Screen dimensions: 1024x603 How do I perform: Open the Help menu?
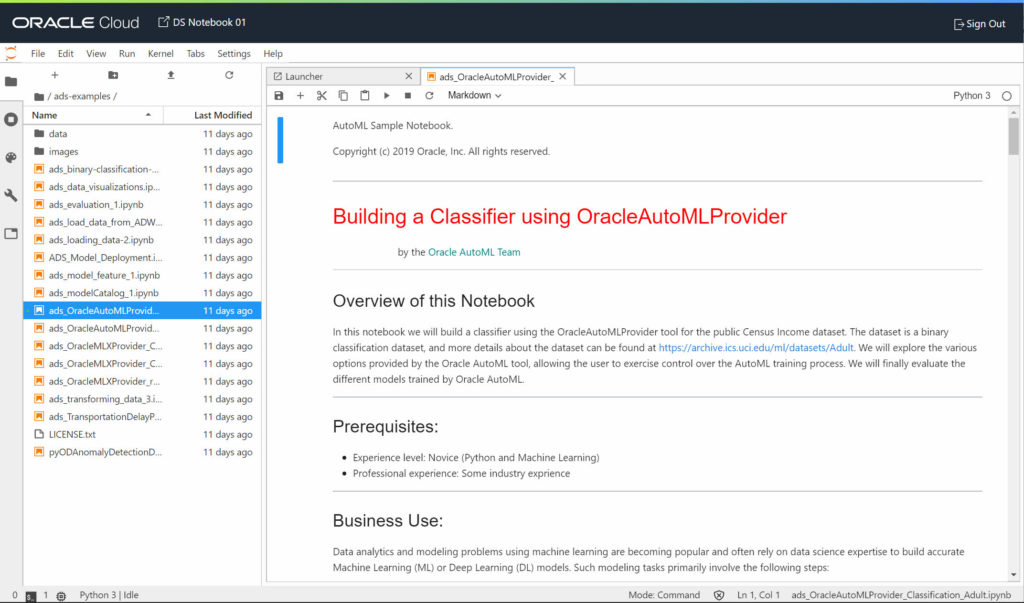pos(273,54)
